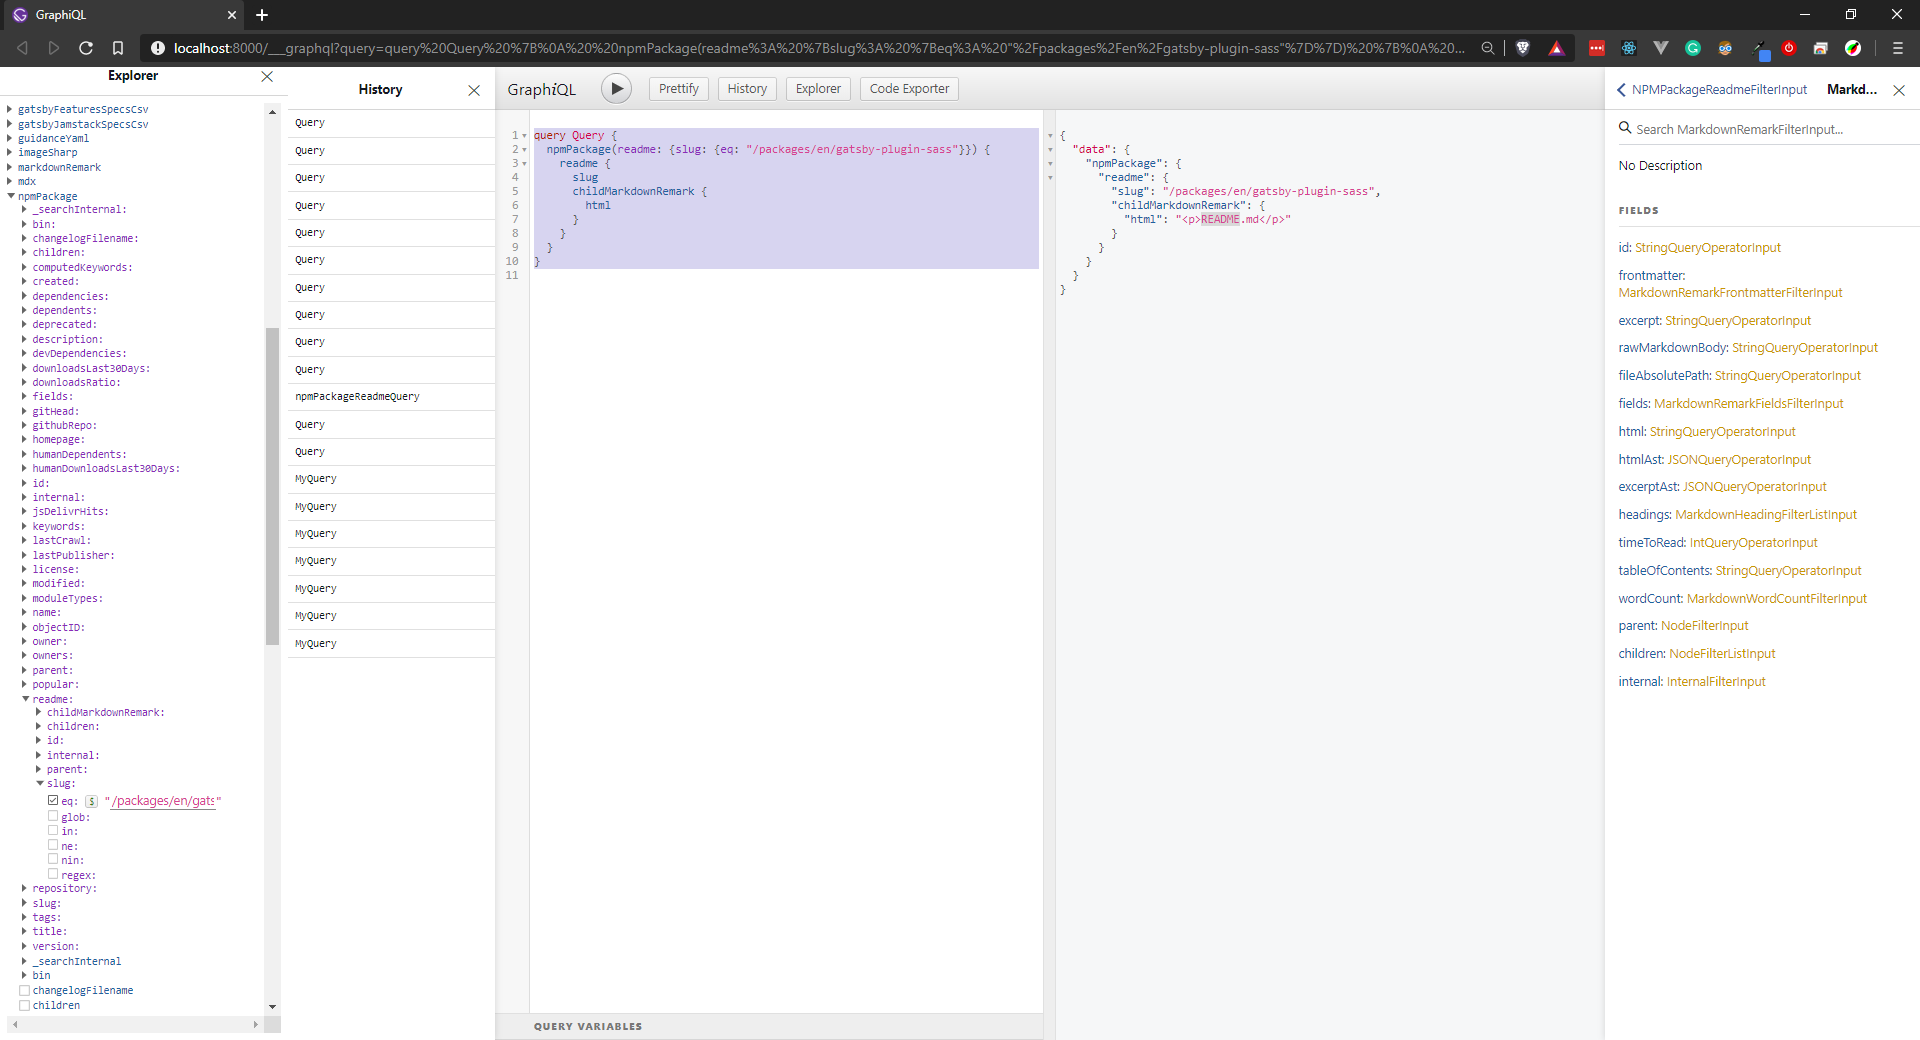The height and width of the screenshot is (1040, 1920).
Task: Expand childMarkdownRemark: under readme
Action: coord(39,712)
